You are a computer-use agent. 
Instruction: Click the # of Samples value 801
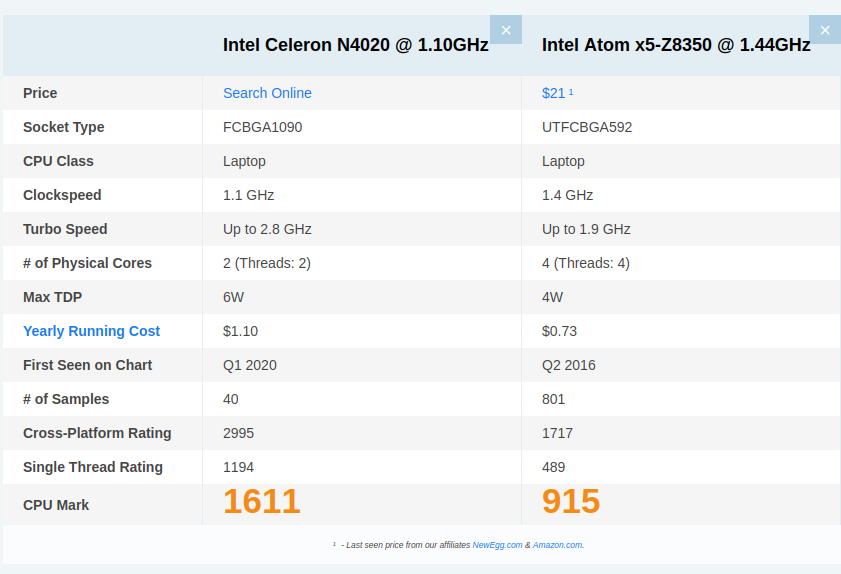coord(554,399)
